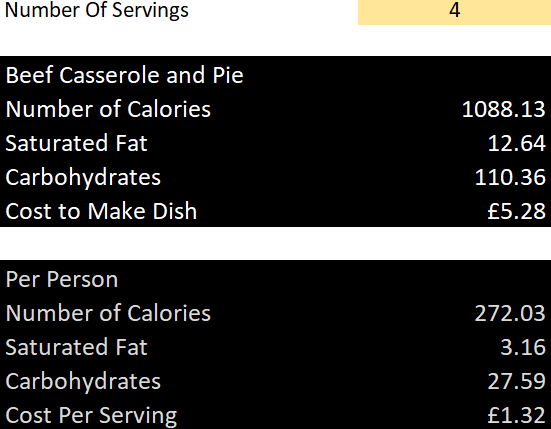
Task: Click the Number of Calories label under Per Person
Action: coord(108,313)
